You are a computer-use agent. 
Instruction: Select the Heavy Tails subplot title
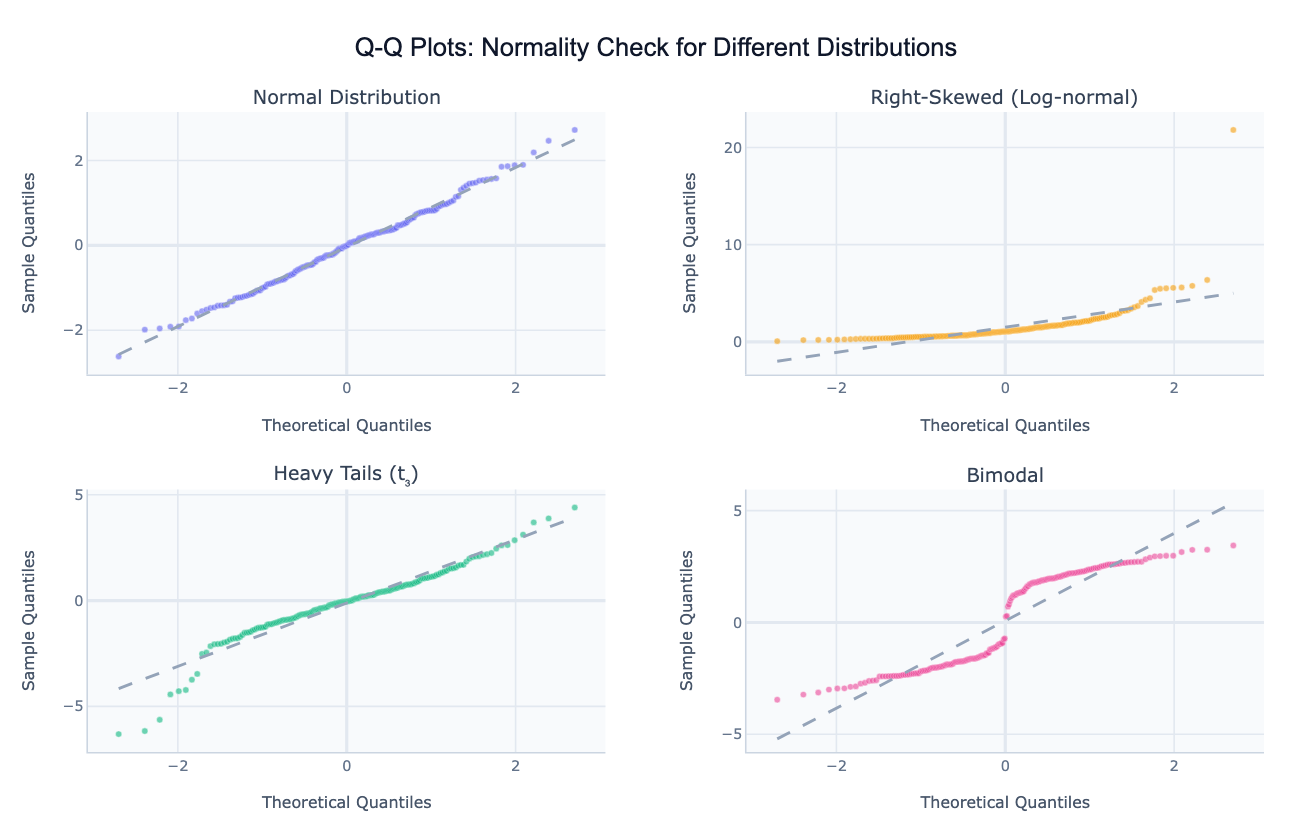345,474
